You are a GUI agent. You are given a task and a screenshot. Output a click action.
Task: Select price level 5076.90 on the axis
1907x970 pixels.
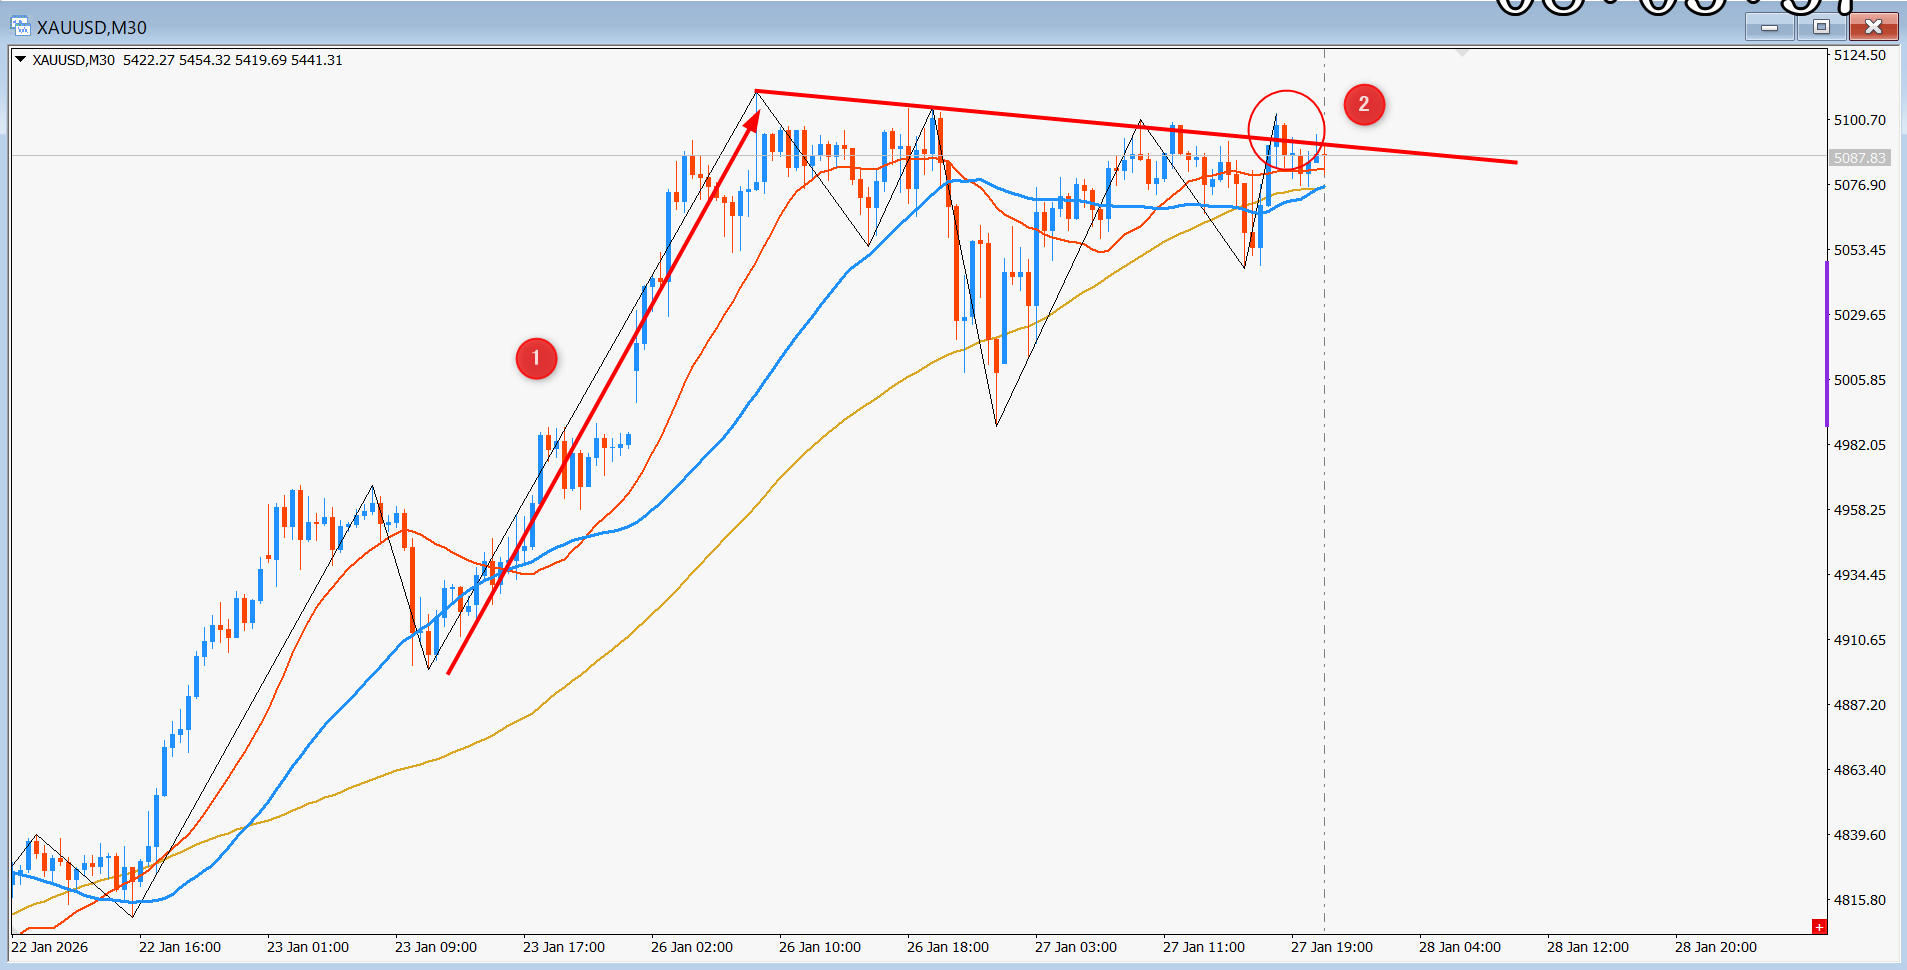(1859, 185)
